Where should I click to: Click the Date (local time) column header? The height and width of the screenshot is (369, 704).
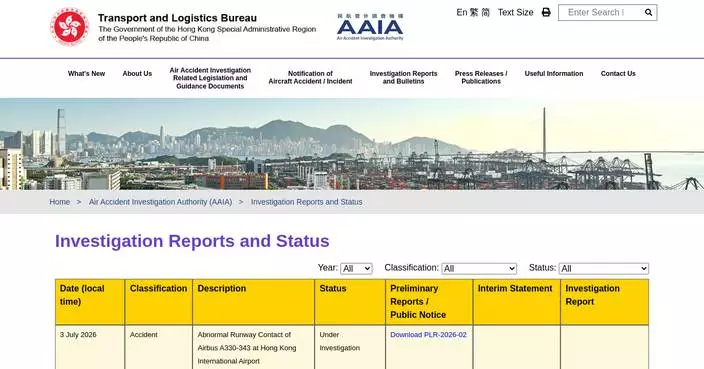click(x=90, y=302)
